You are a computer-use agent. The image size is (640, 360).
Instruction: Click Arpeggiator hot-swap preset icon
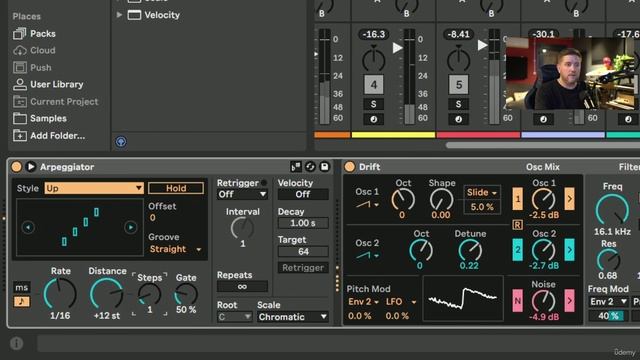tap(310, 167)
